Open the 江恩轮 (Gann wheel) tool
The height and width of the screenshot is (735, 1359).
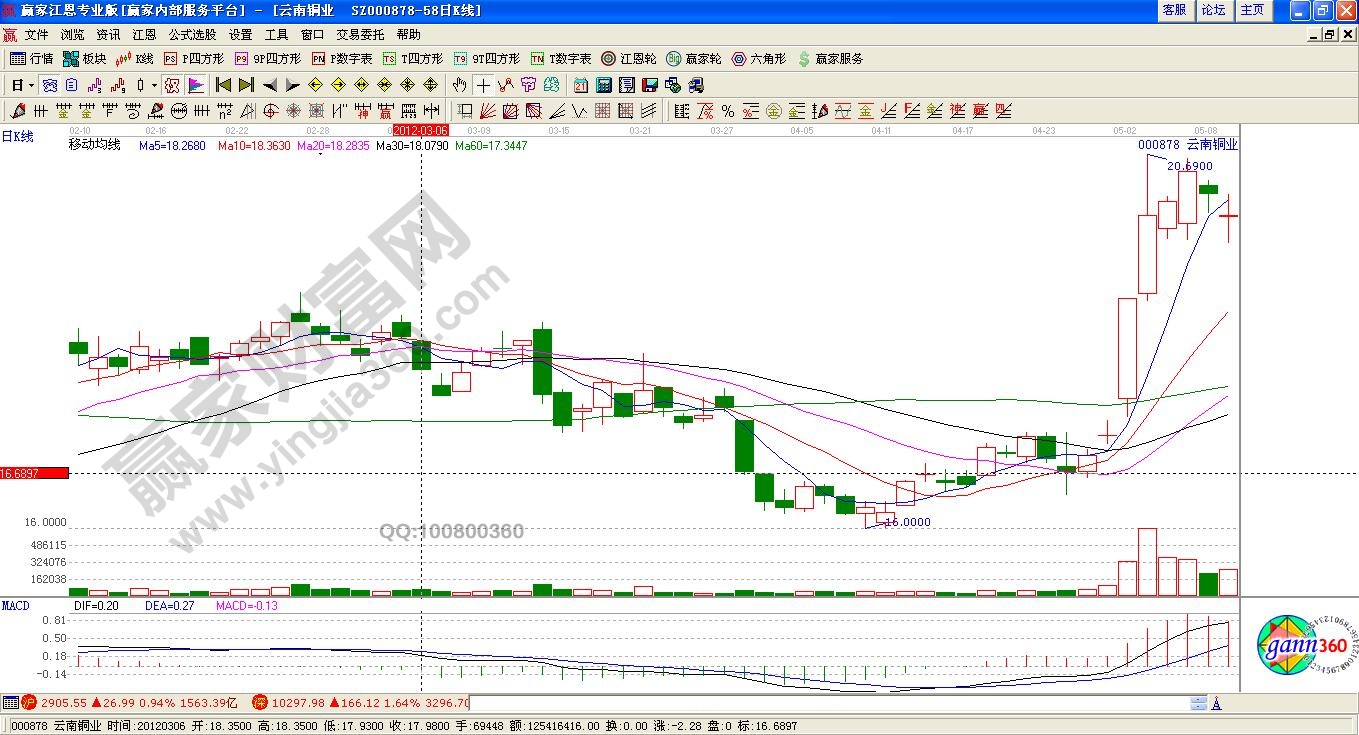tap(628, 59)
